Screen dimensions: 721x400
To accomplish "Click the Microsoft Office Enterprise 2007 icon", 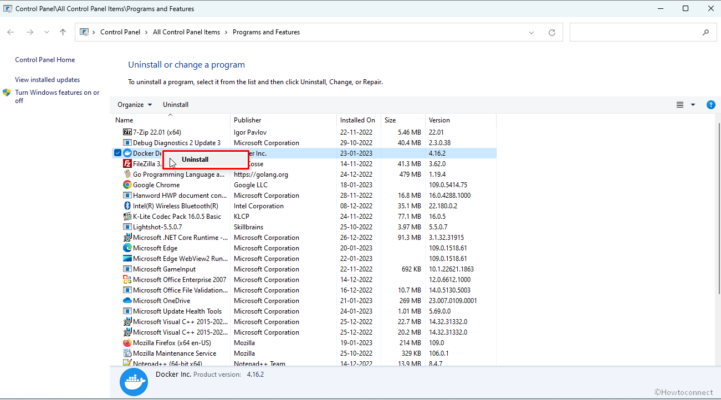I will pos(127,280).
